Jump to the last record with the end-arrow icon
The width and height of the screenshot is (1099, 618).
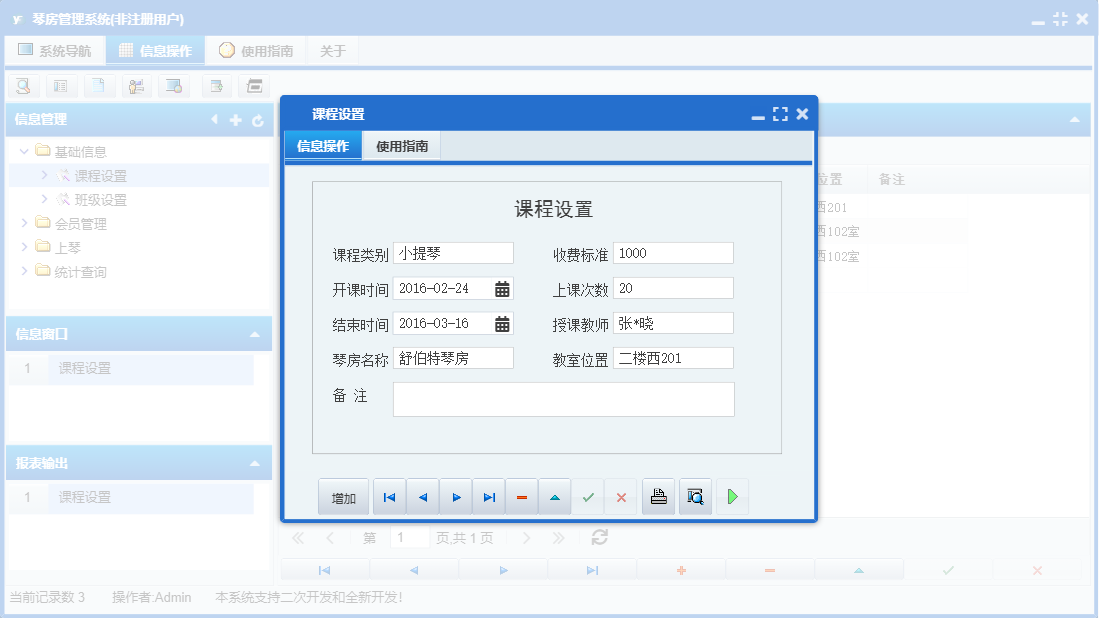pyautogui.click(x=489, y=496)
